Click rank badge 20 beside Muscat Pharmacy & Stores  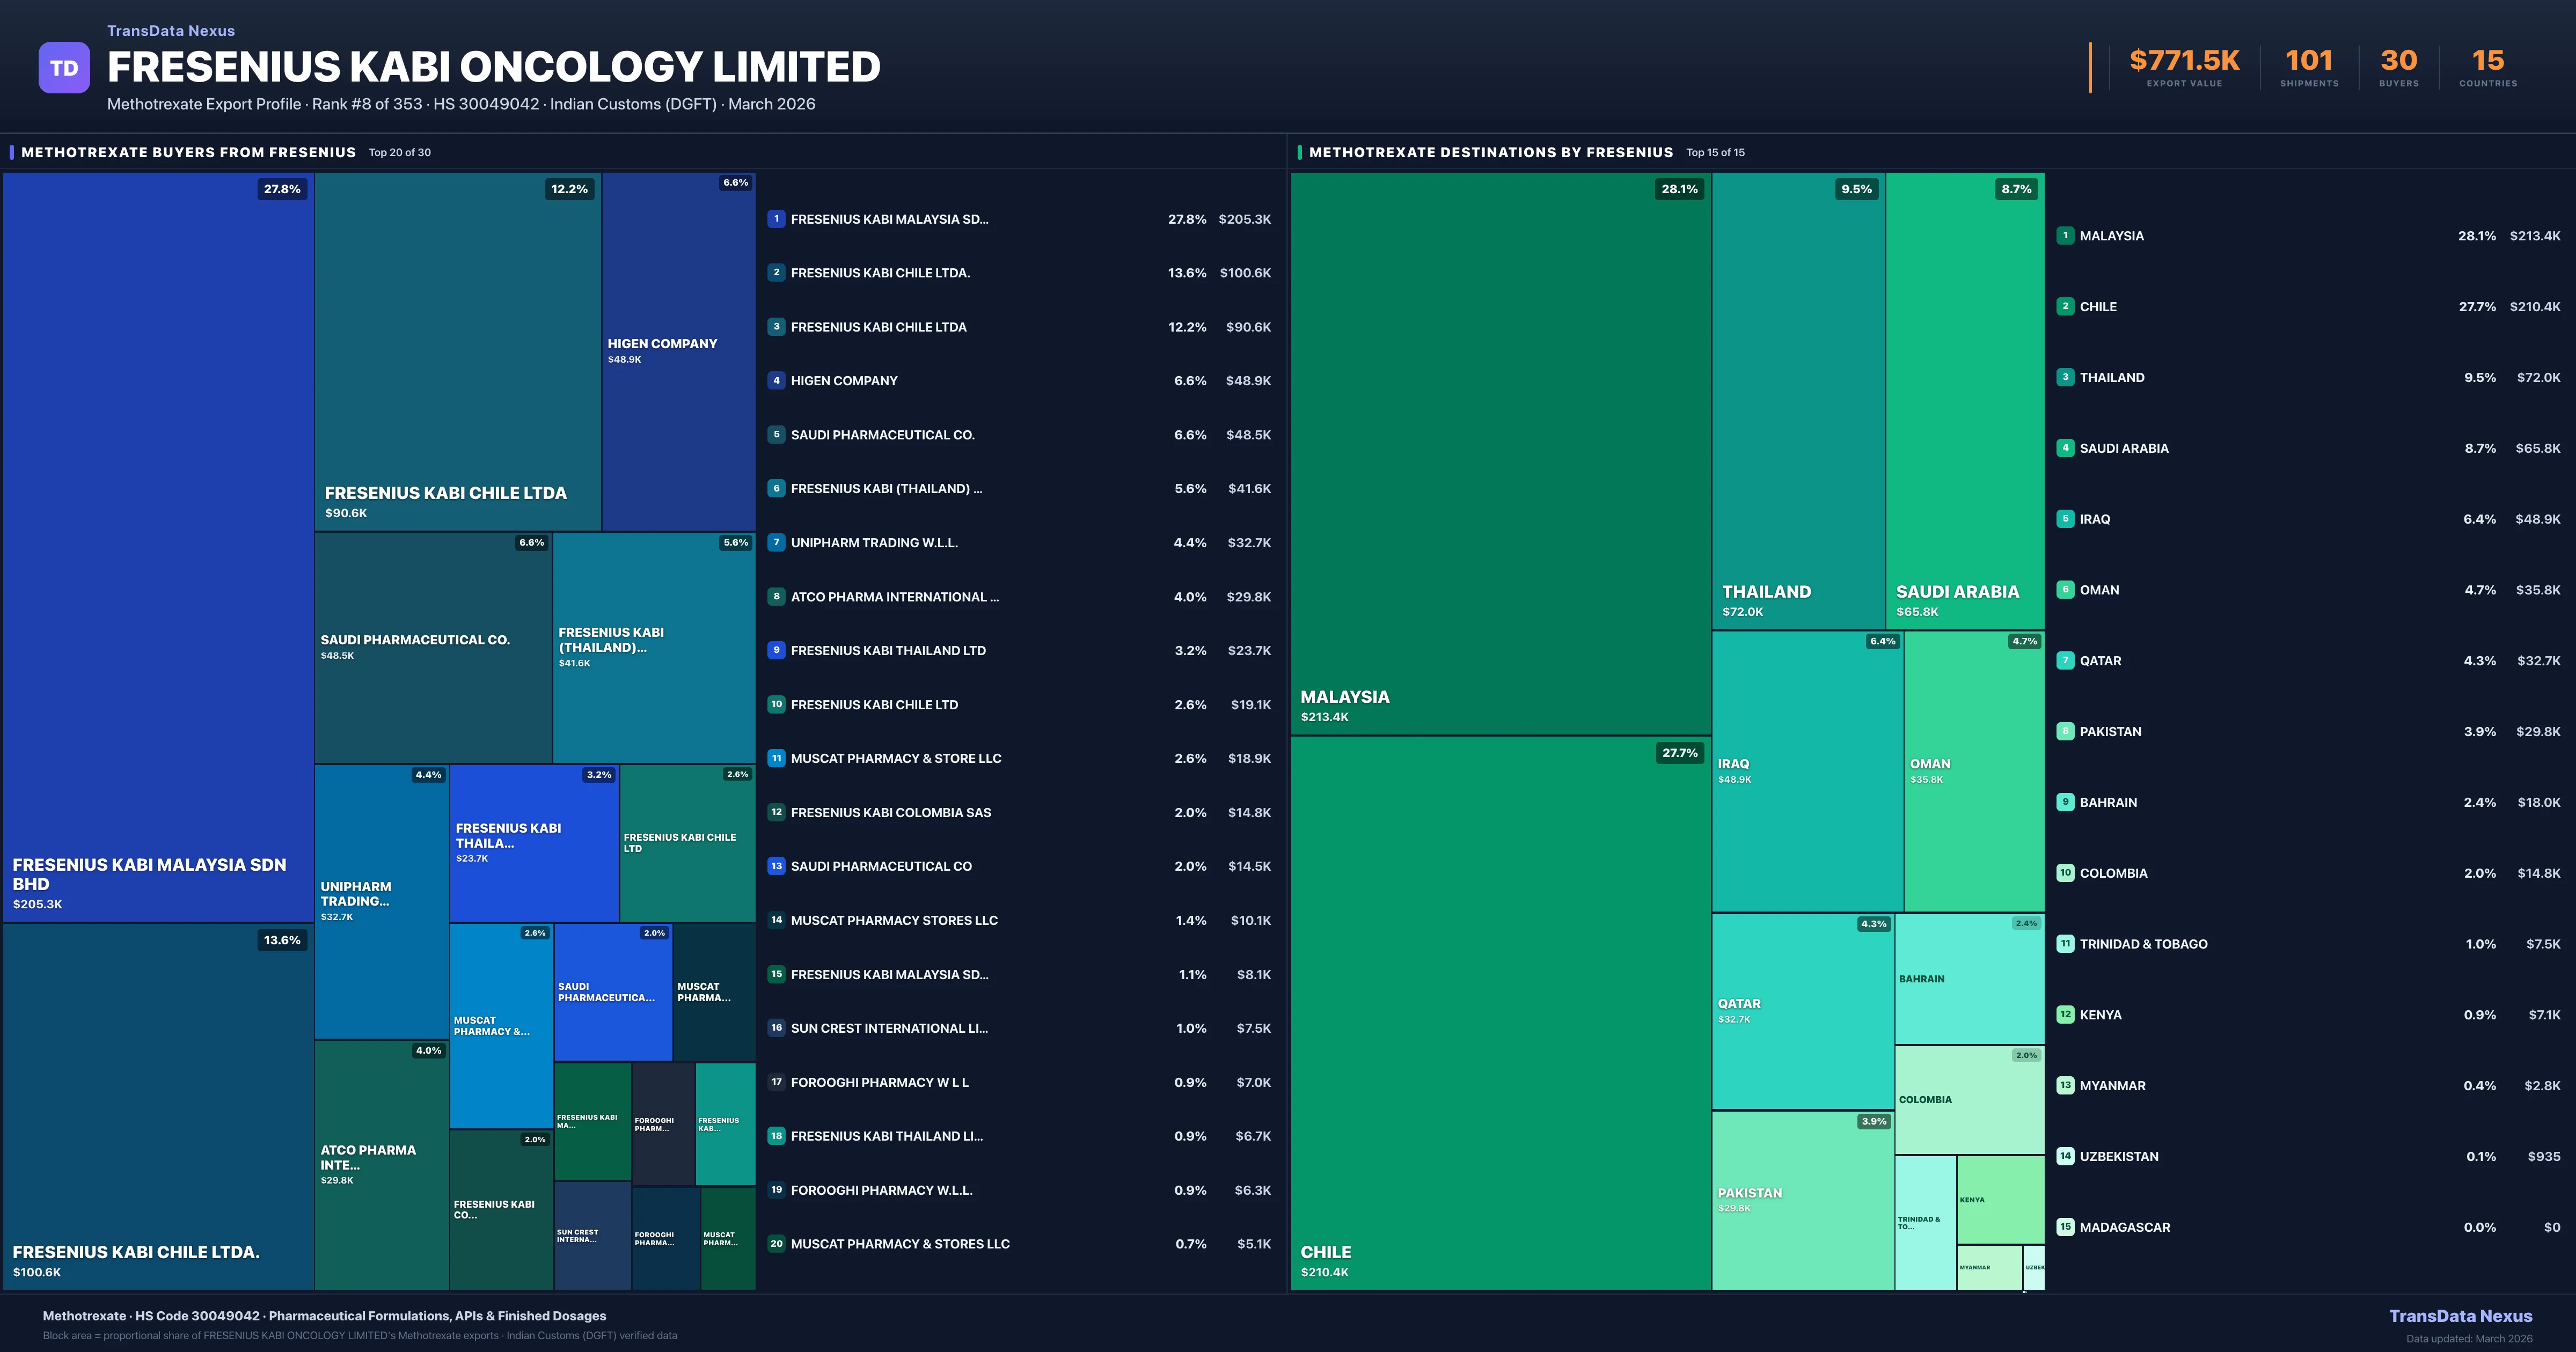(x=776, y=1244)
